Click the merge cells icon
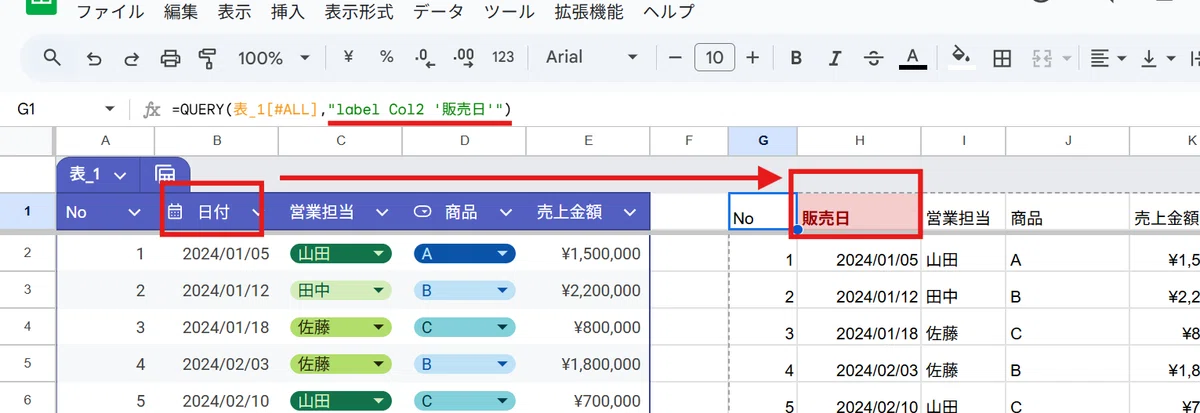This screenshot has width=1200, height=413. [x=1043, y=58]
